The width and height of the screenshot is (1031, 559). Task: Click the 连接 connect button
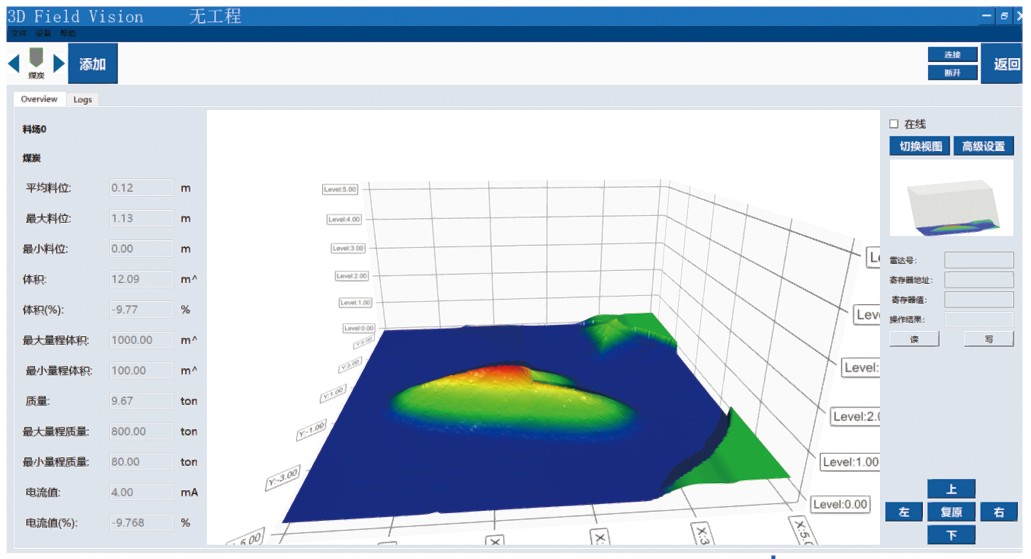point(951,54)
